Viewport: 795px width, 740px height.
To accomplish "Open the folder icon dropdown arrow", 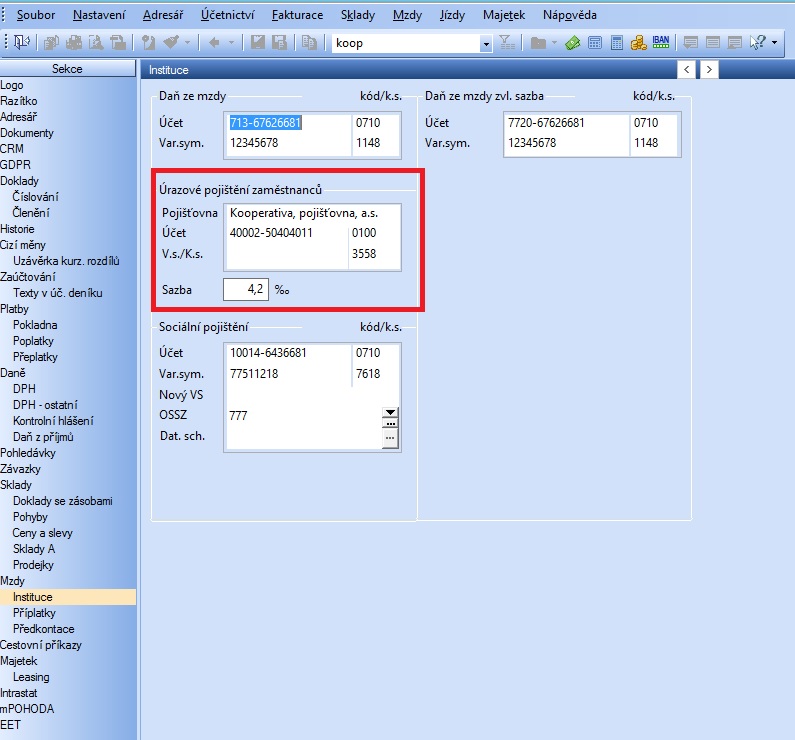I will 554,43.
